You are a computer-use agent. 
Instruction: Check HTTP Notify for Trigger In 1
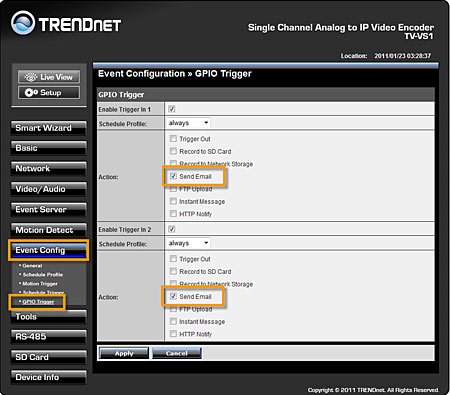pyautogui.click(x=173, y=213)
